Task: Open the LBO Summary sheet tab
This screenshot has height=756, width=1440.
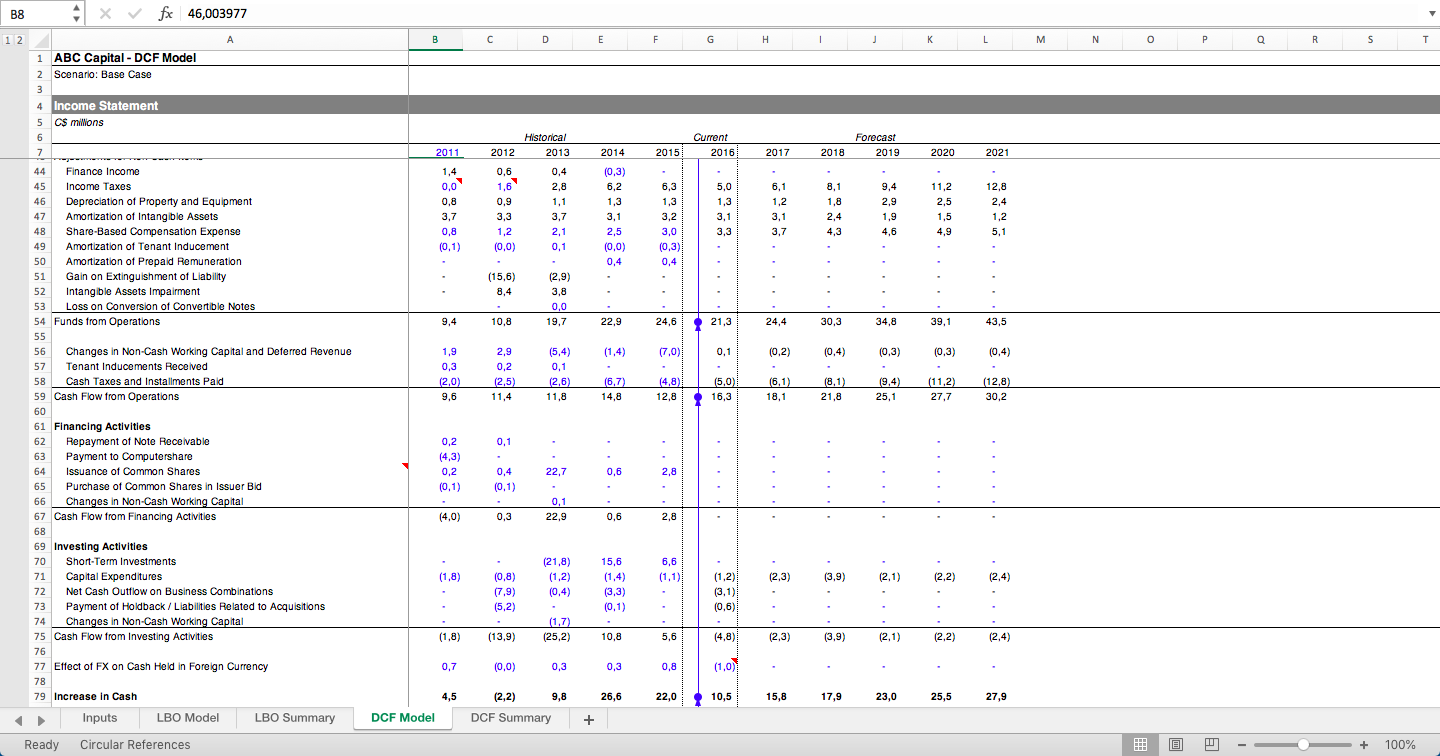Action: 295,718
